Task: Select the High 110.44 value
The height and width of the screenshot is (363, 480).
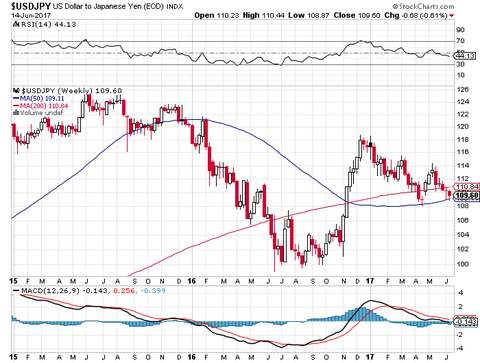Action: tap(263, 15)
